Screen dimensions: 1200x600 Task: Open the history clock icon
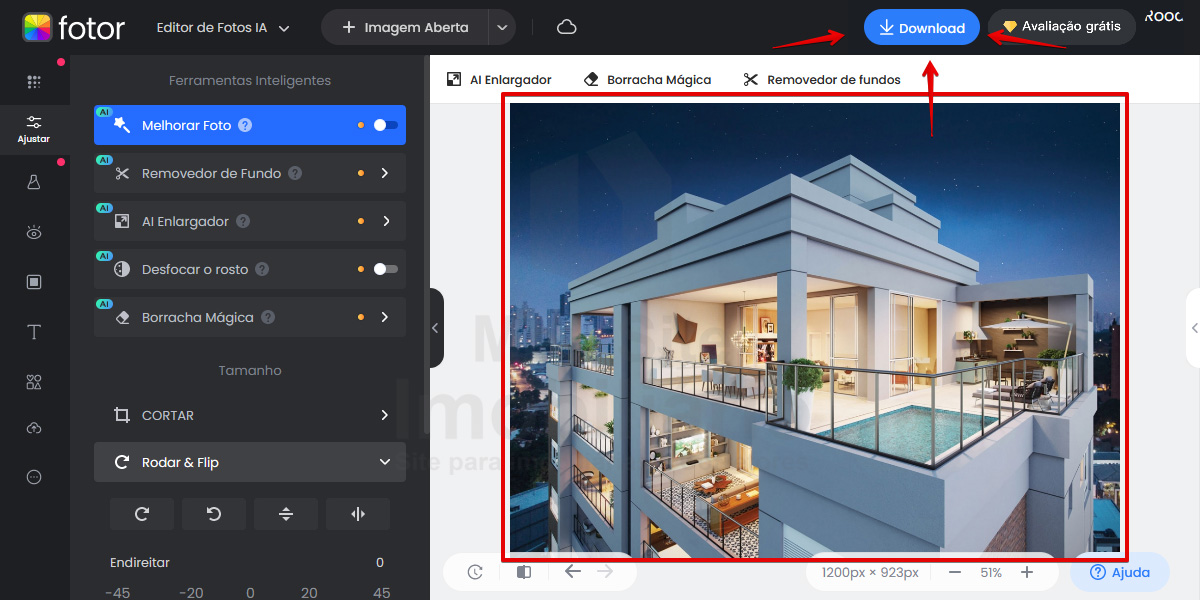click(475, 572)
